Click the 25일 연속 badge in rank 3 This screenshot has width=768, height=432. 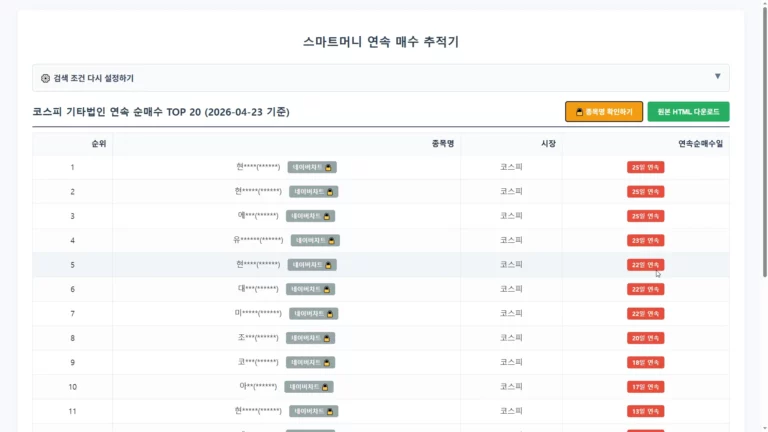(x=646, y=216)
